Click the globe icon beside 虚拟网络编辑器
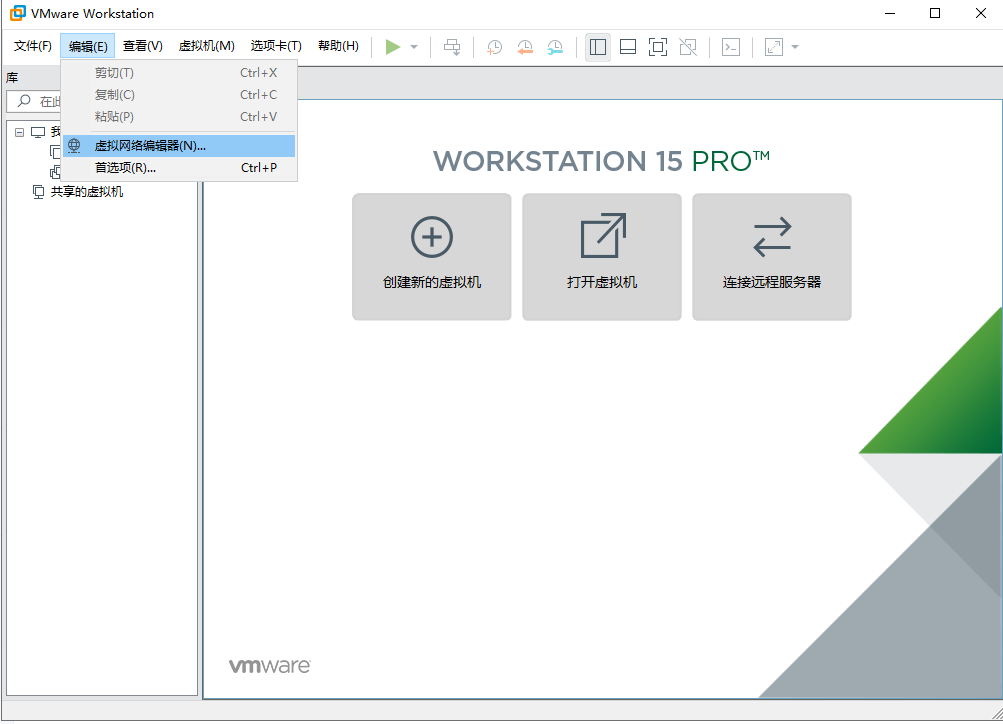This screenshot has width=1003, height=724. tap(74, 146)
